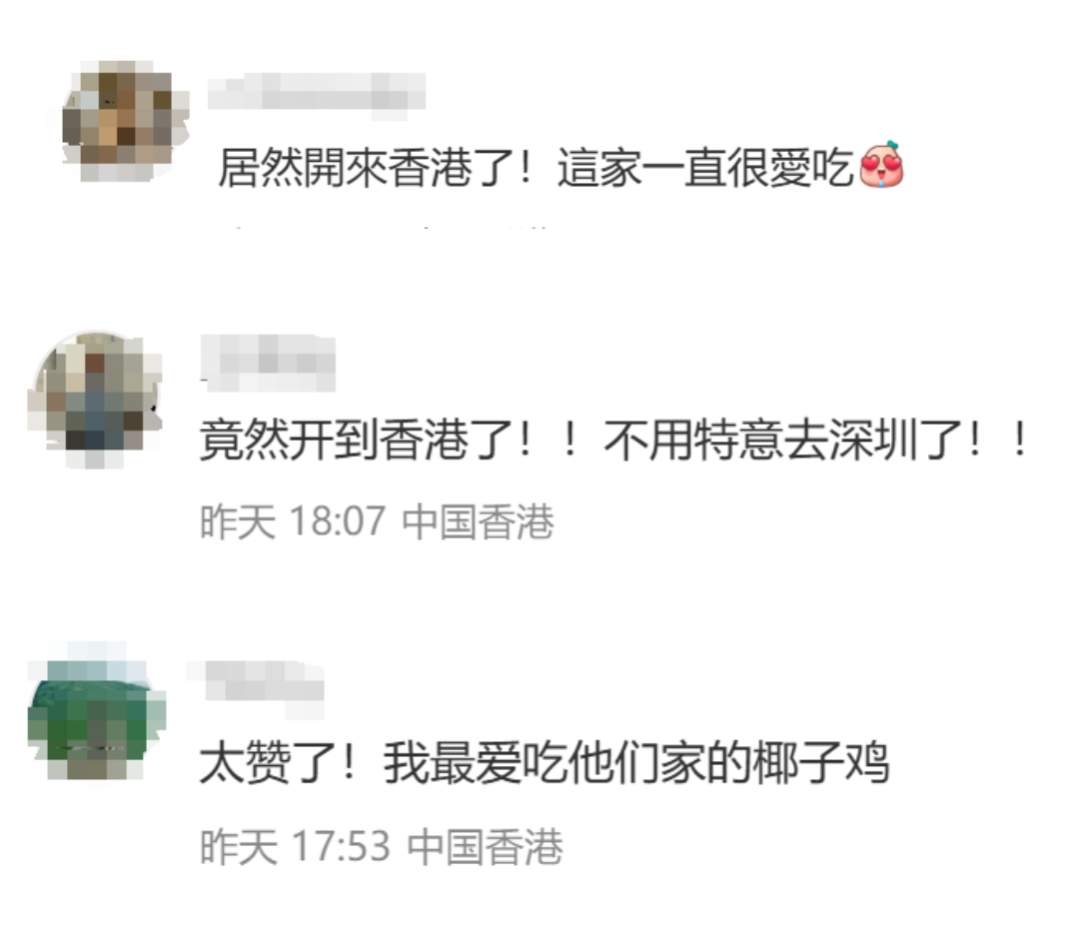The width and height of the screenshot is (1080, 925).
Task: Click the heart-eyes emoji in first comment
Action: 880,165
